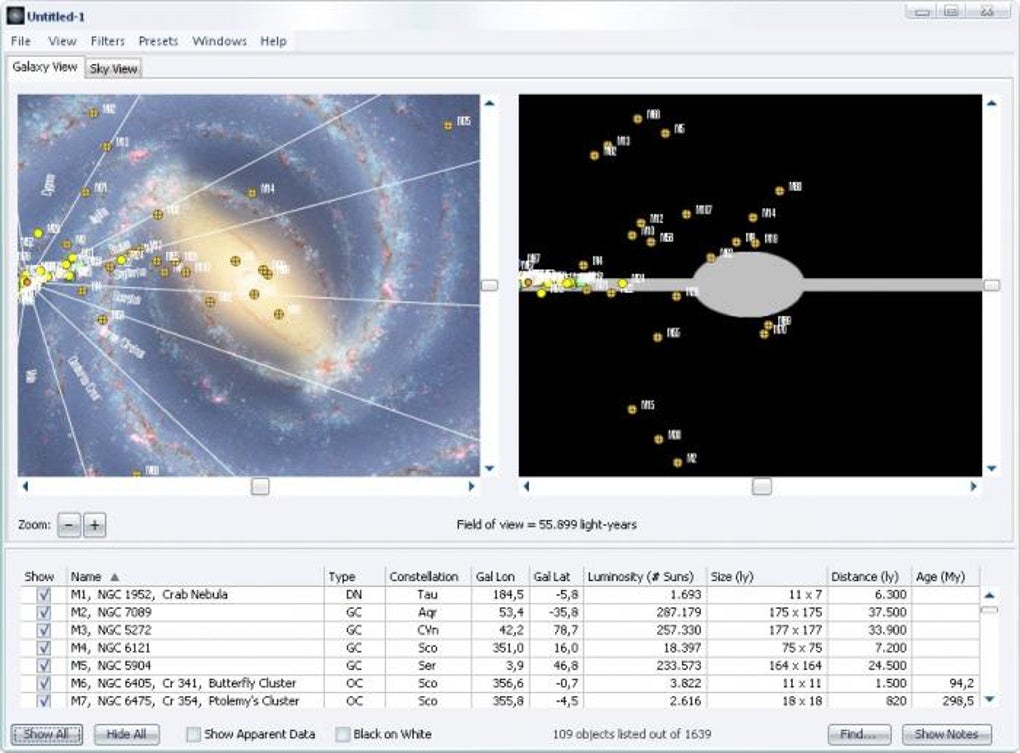Open the Find... dialog button
The image size is (1020, 753).
coord(859,734)
